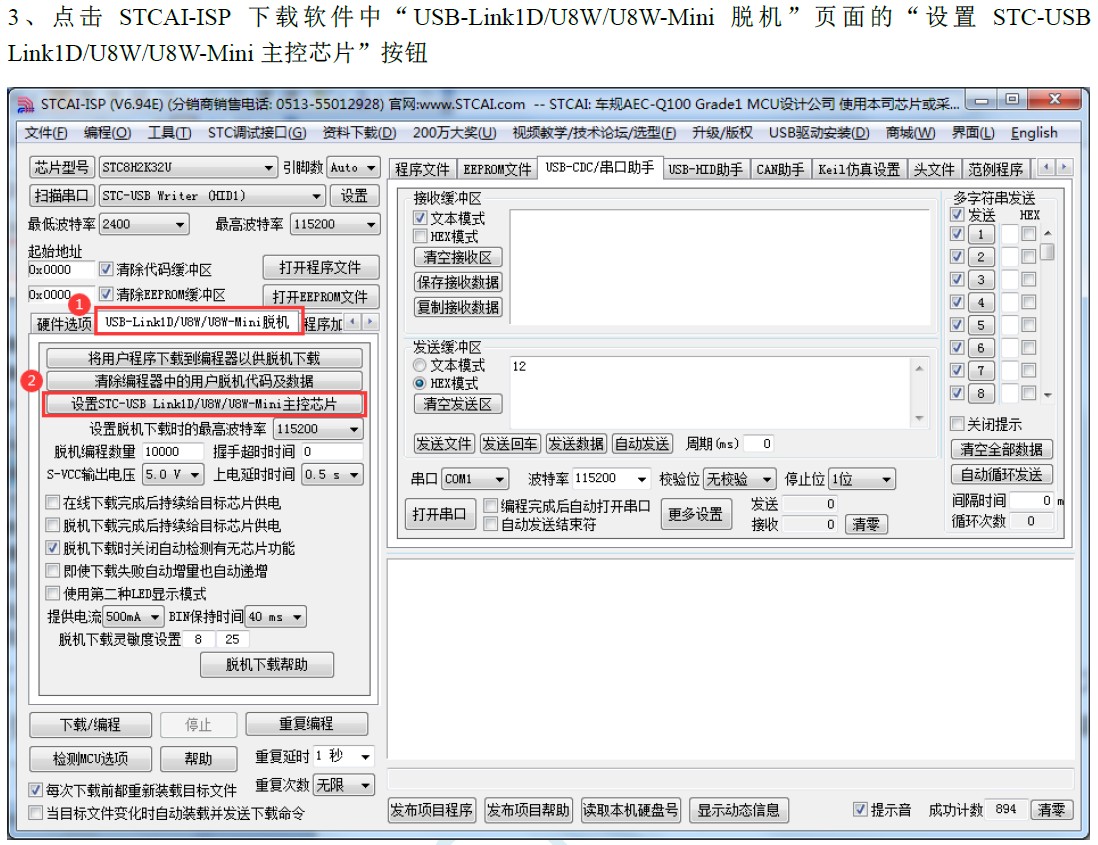Toggle 清除代码缓冲区 checkbox
Viewport: 1098px width, 845px height.
106,269
